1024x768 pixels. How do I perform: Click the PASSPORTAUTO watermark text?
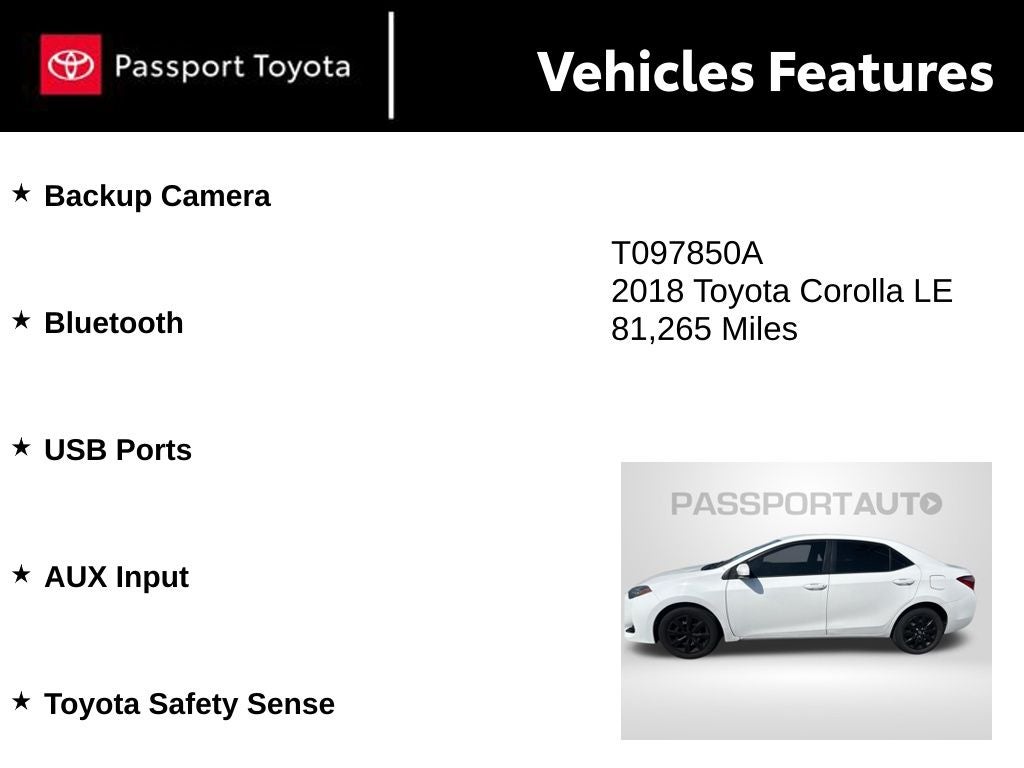click(x=795, y=503)
